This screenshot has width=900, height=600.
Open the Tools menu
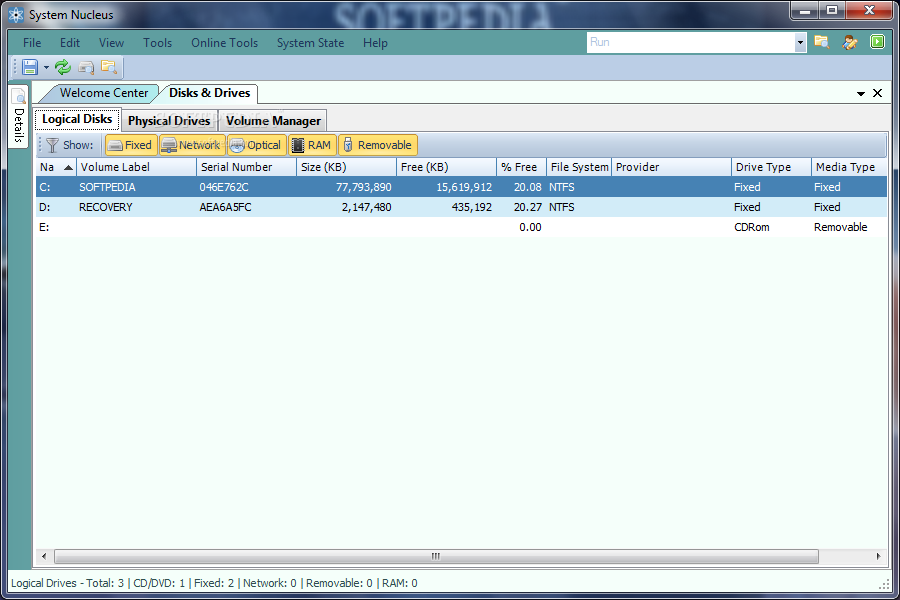(157, 43)
